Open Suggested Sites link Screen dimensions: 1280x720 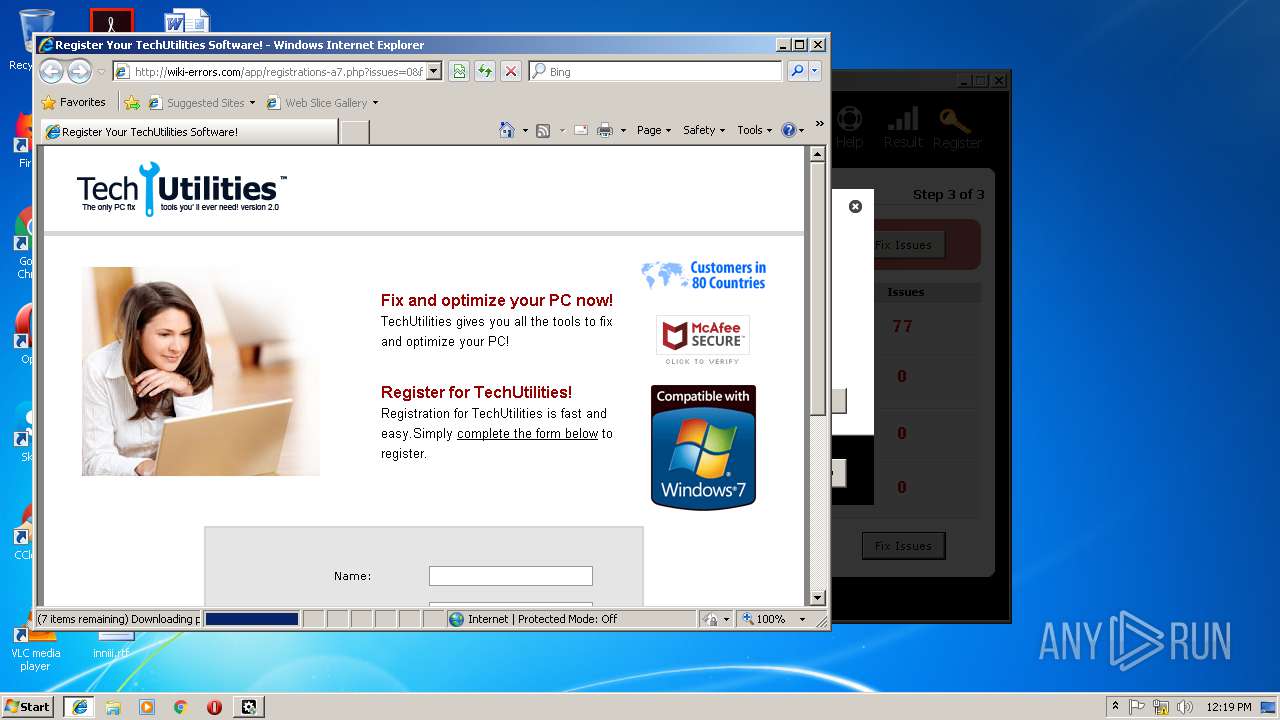[201, 102]
